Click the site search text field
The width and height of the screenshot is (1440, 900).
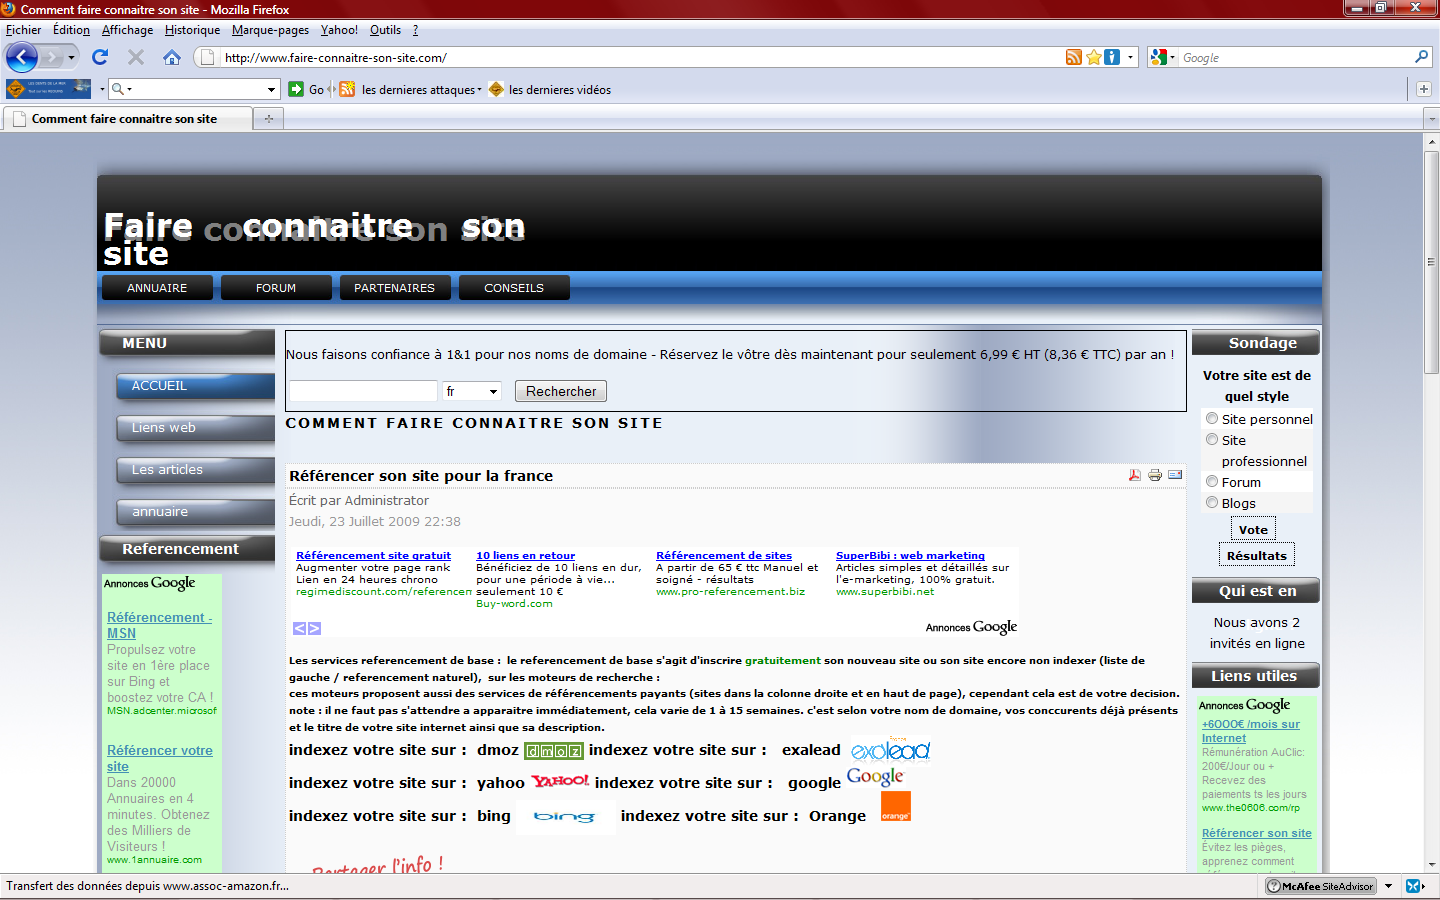[363, 391]
